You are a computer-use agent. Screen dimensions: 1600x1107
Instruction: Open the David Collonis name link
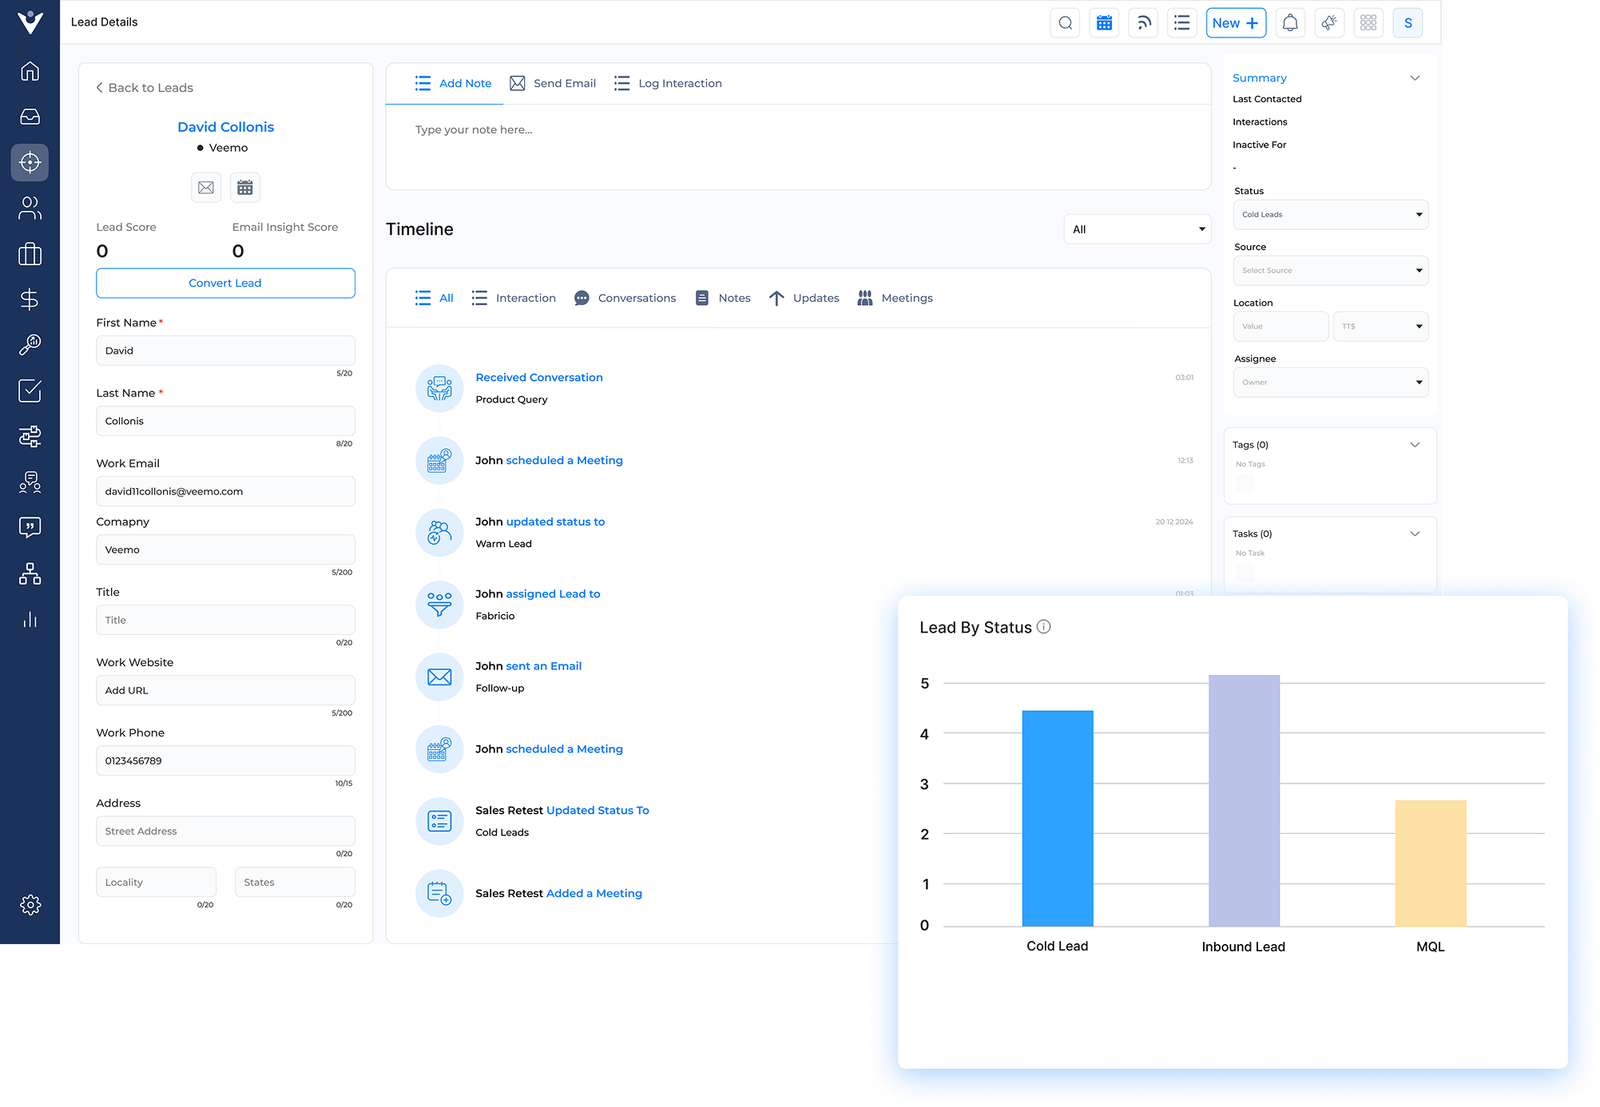226,127
